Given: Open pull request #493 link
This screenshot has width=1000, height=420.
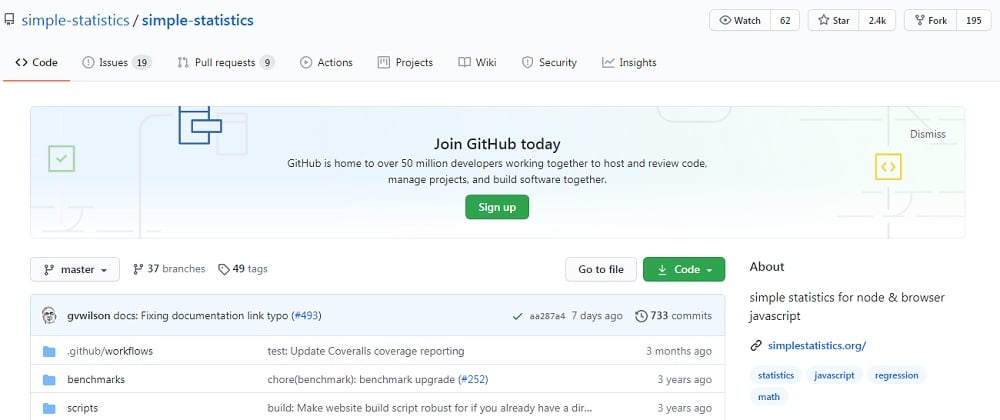Looking at the screenshot, I should point(307,315).
